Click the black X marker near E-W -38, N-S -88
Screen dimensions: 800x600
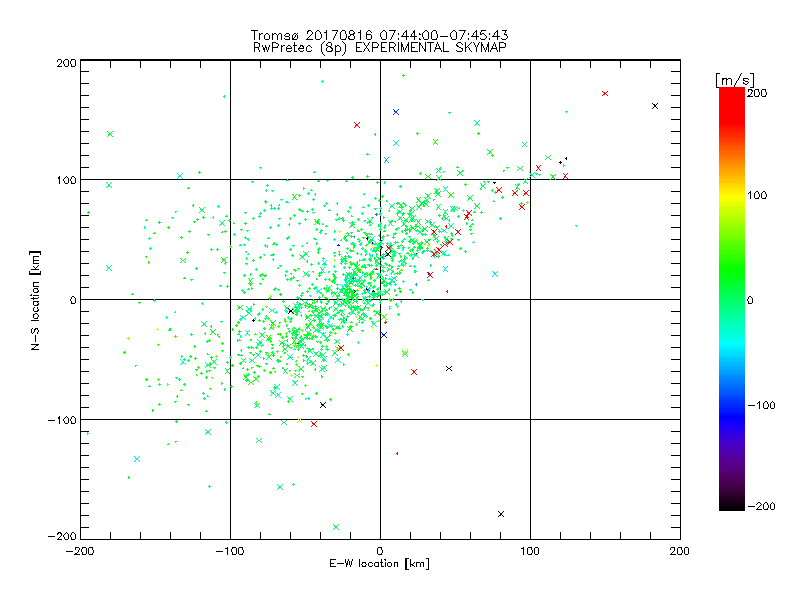[323, 405]
